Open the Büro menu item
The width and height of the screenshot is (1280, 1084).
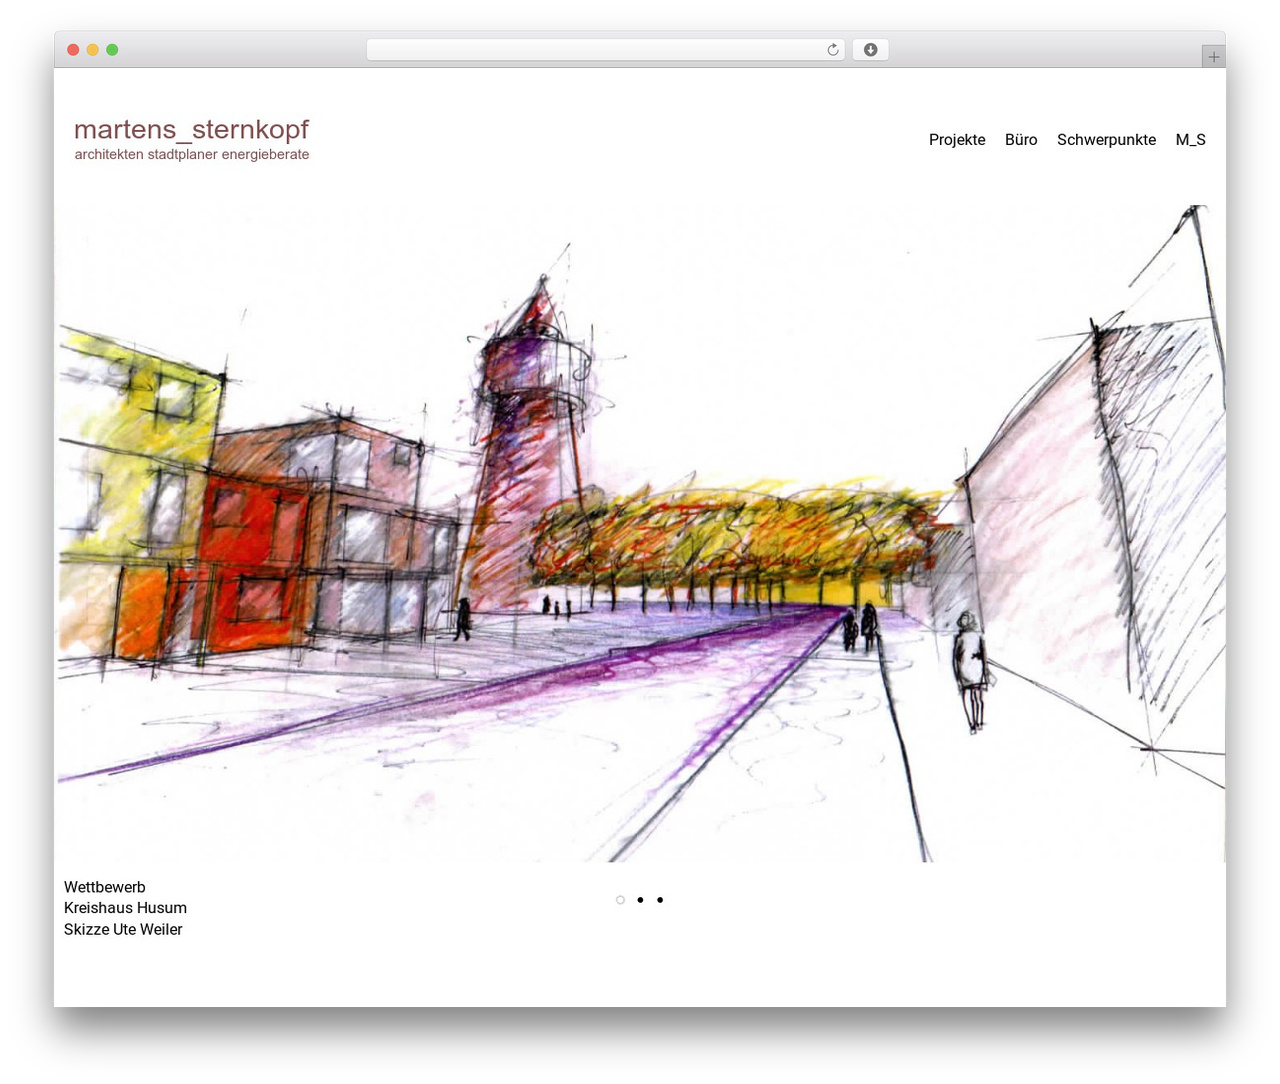(1021, 140)
